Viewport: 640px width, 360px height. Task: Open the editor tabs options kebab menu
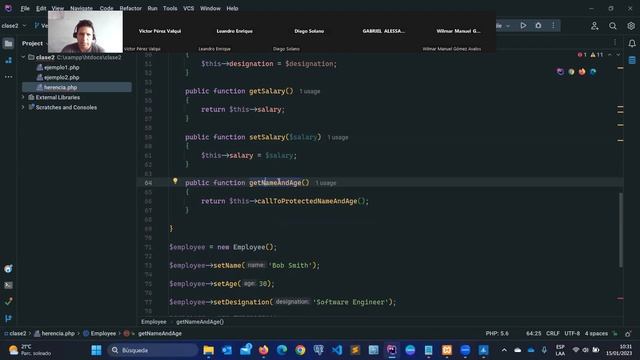[615, 42]
